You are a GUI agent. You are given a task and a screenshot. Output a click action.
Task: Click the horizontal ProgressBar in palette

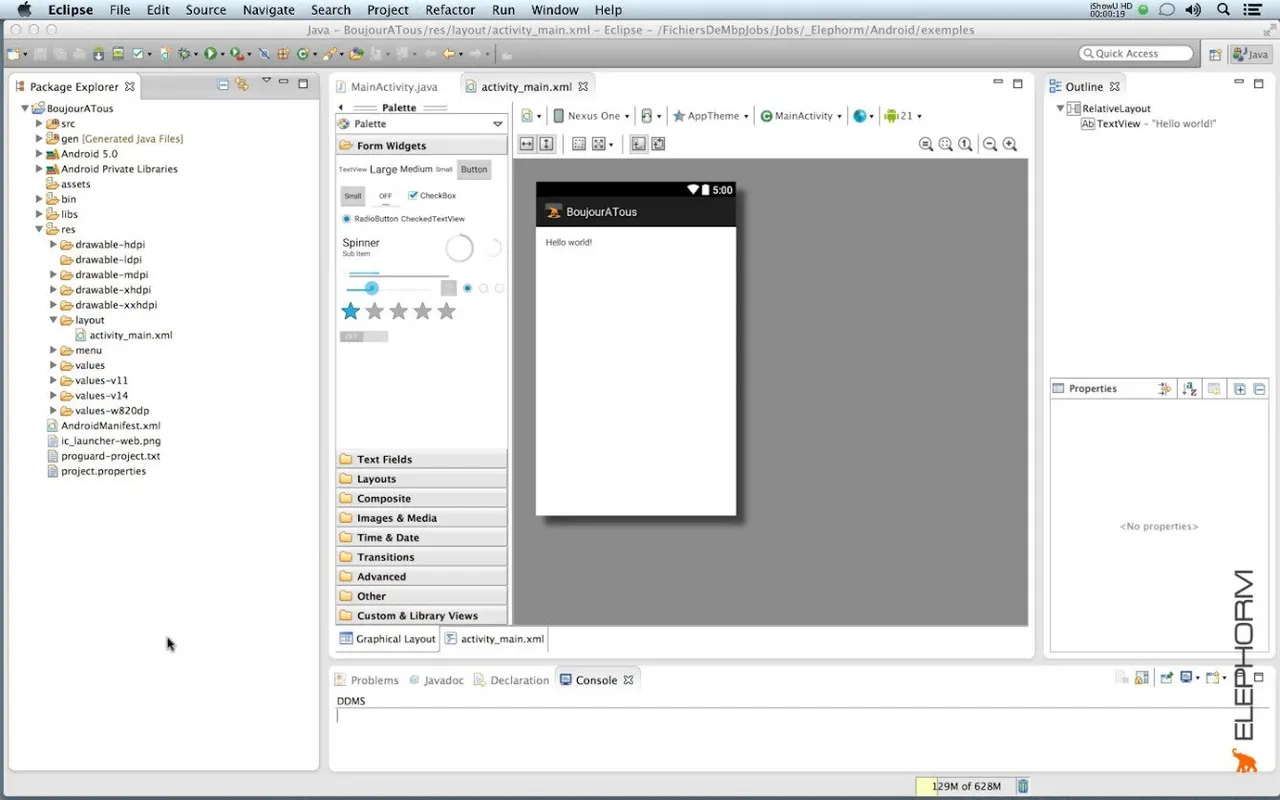[397, 273]
